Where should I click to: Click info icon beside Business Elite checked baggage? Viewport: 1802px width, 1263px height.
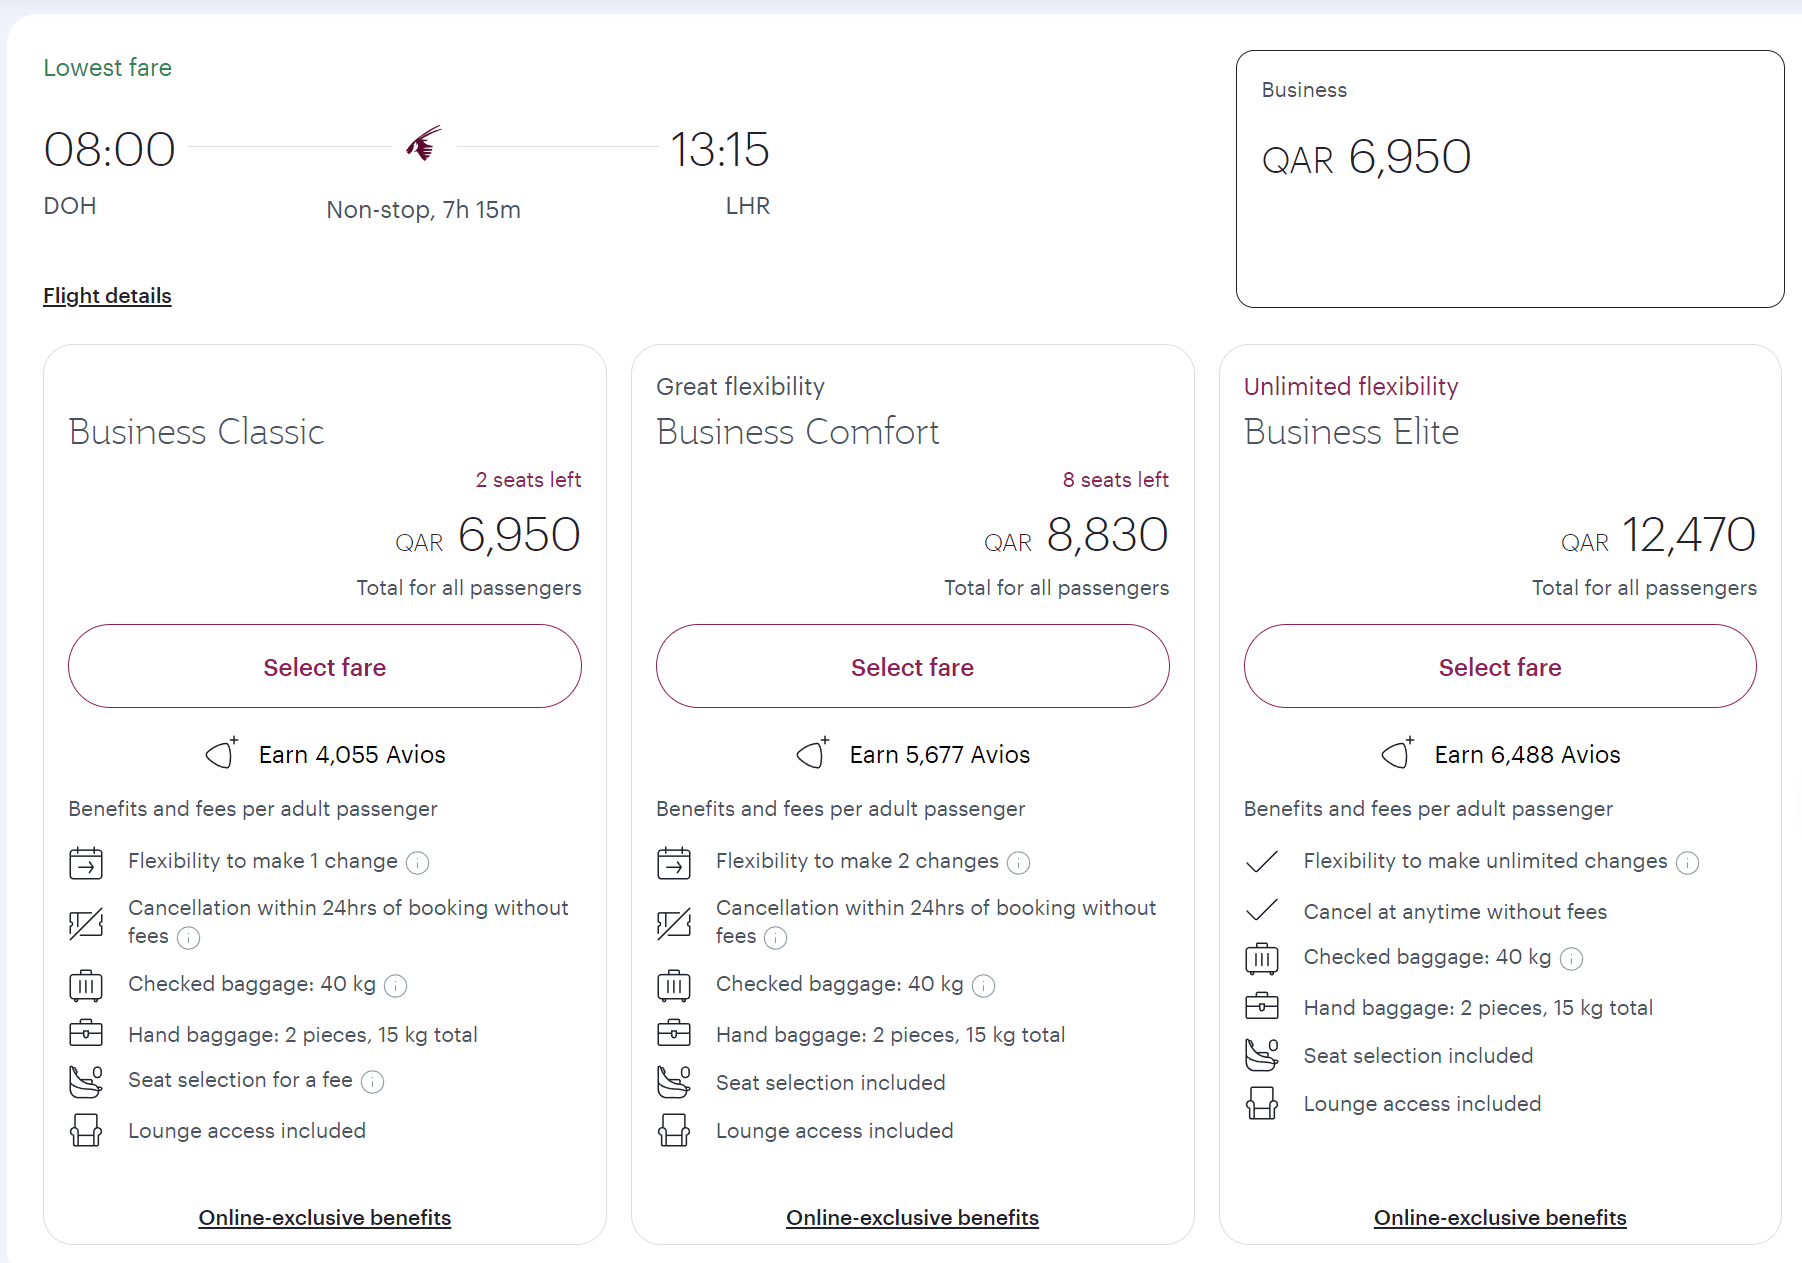1571,959
